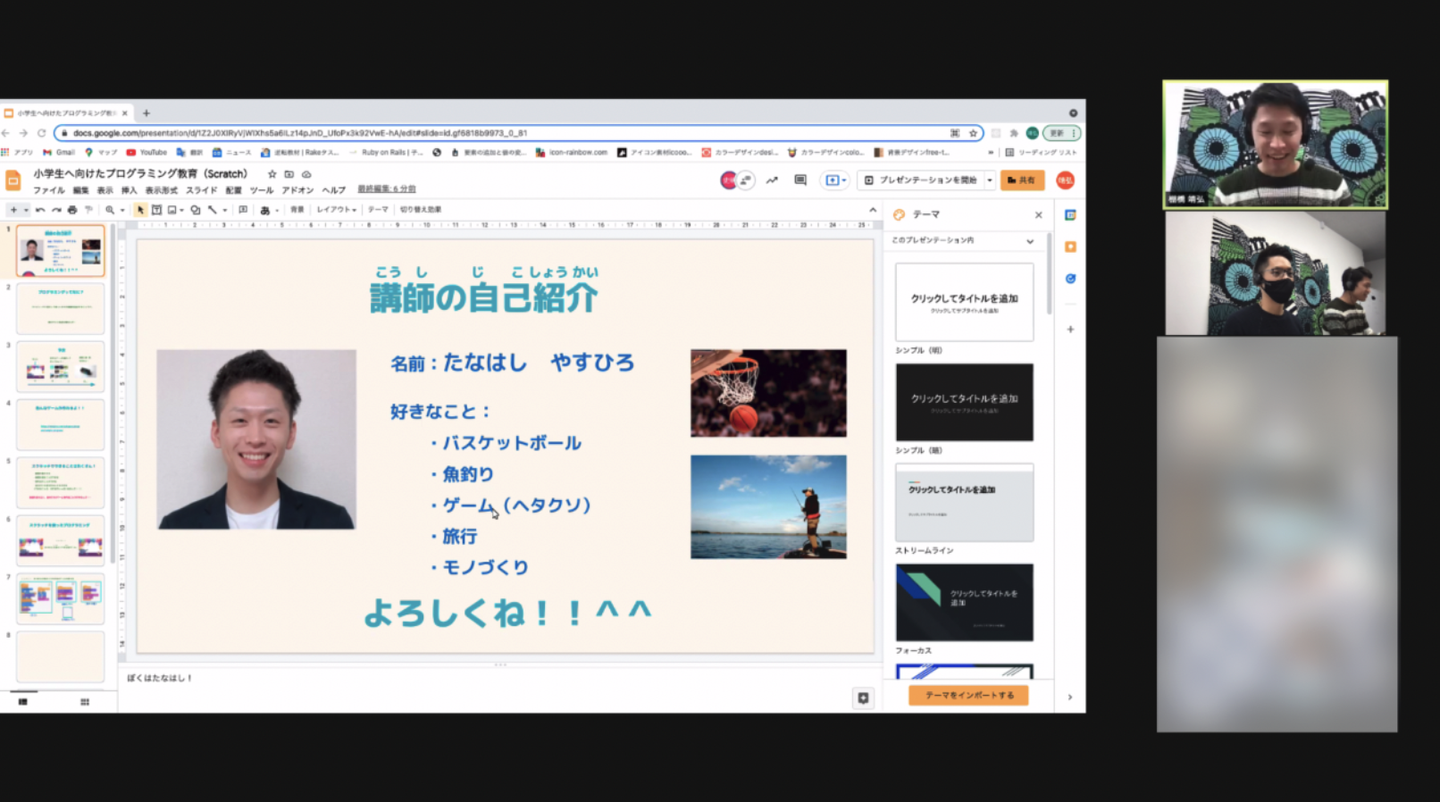Open the comment history icon
Viewport: 1440px width, 802px height.
click(x=800, y=180)
